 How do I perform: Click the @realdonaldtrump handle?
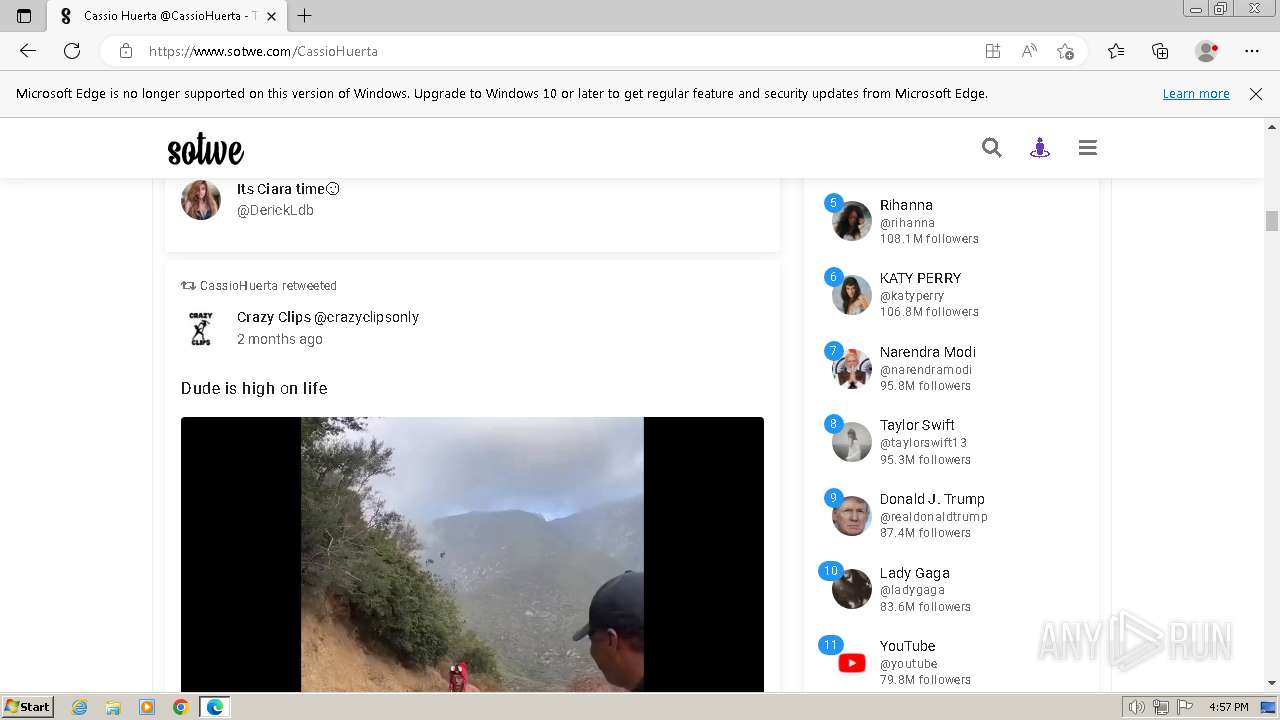934,517
